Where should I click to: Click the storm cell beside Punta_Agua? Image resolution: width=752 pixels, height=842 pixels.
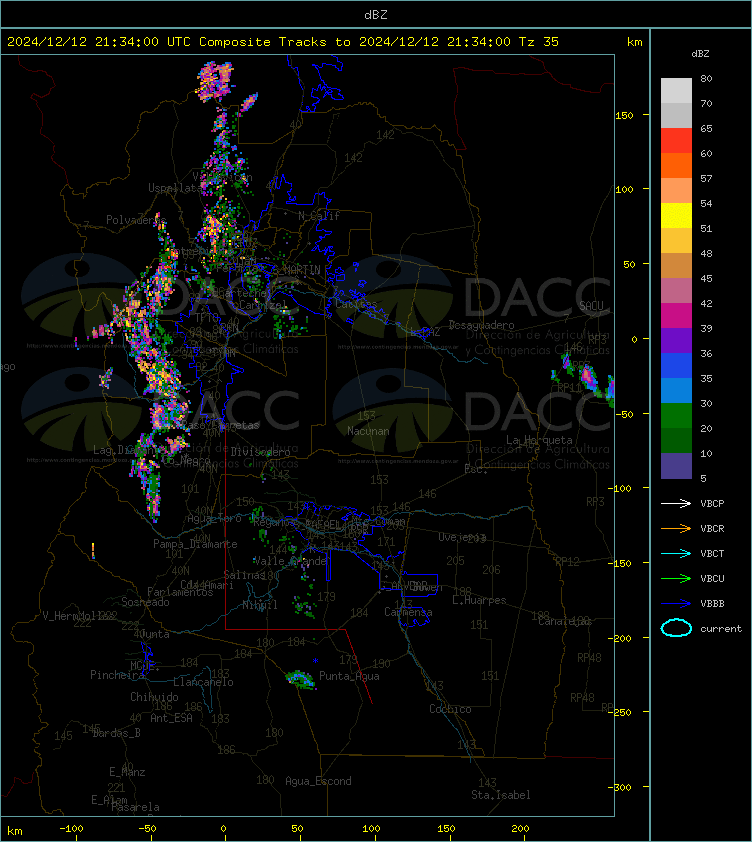pyautogui.click(x=300, y=679)
